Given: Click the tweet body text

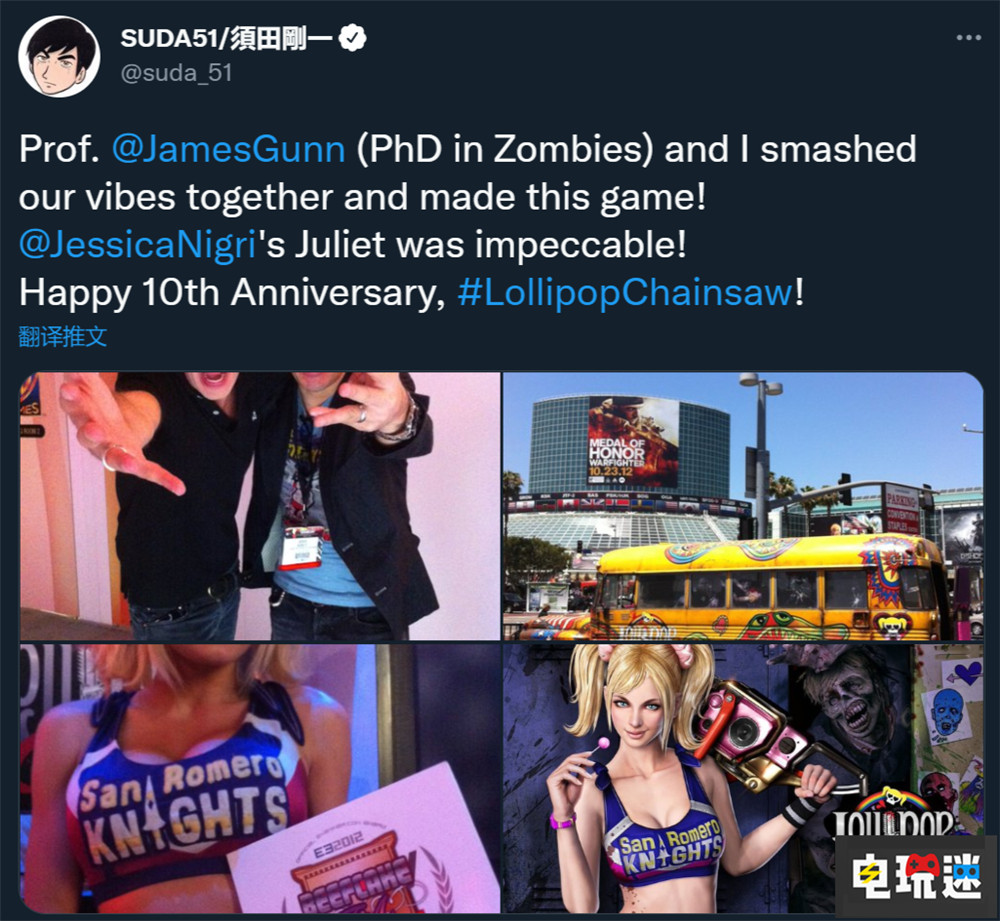Looking at the screenshot, I should click(x=468, y=221).
